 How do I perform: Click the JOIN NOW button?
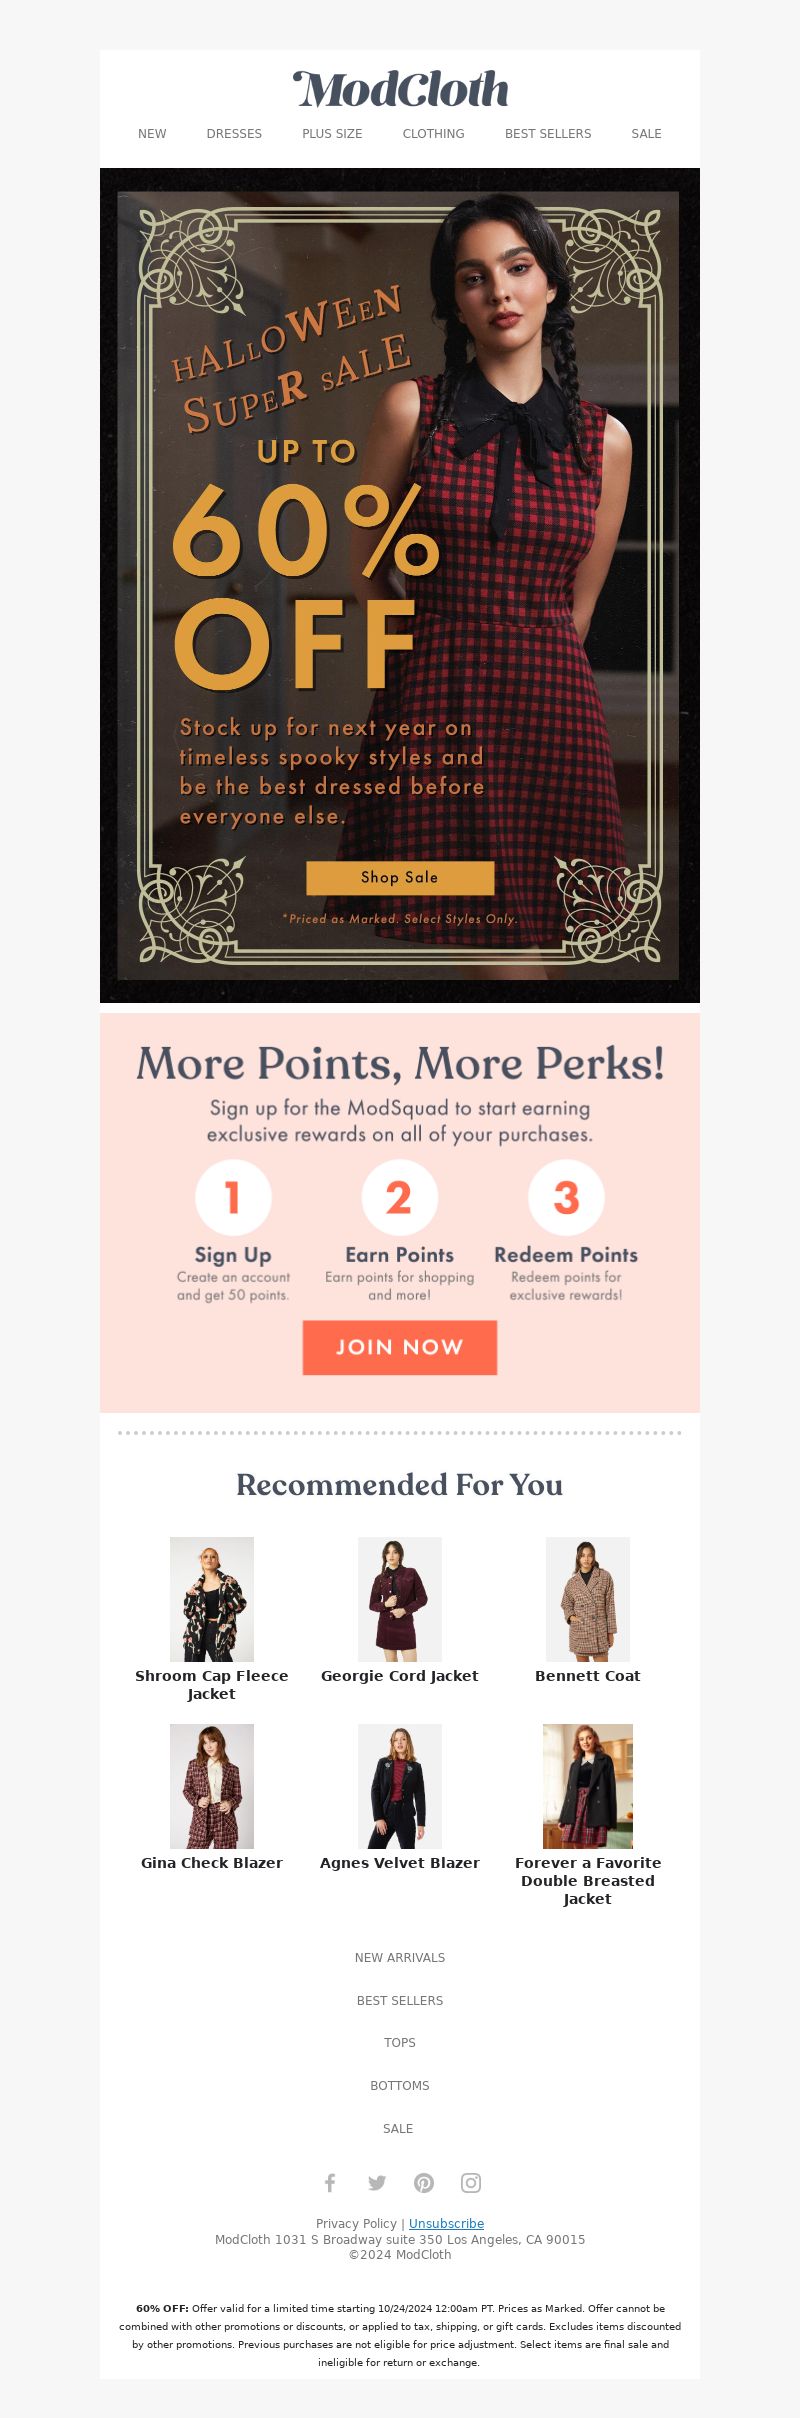pos(400,1347)
